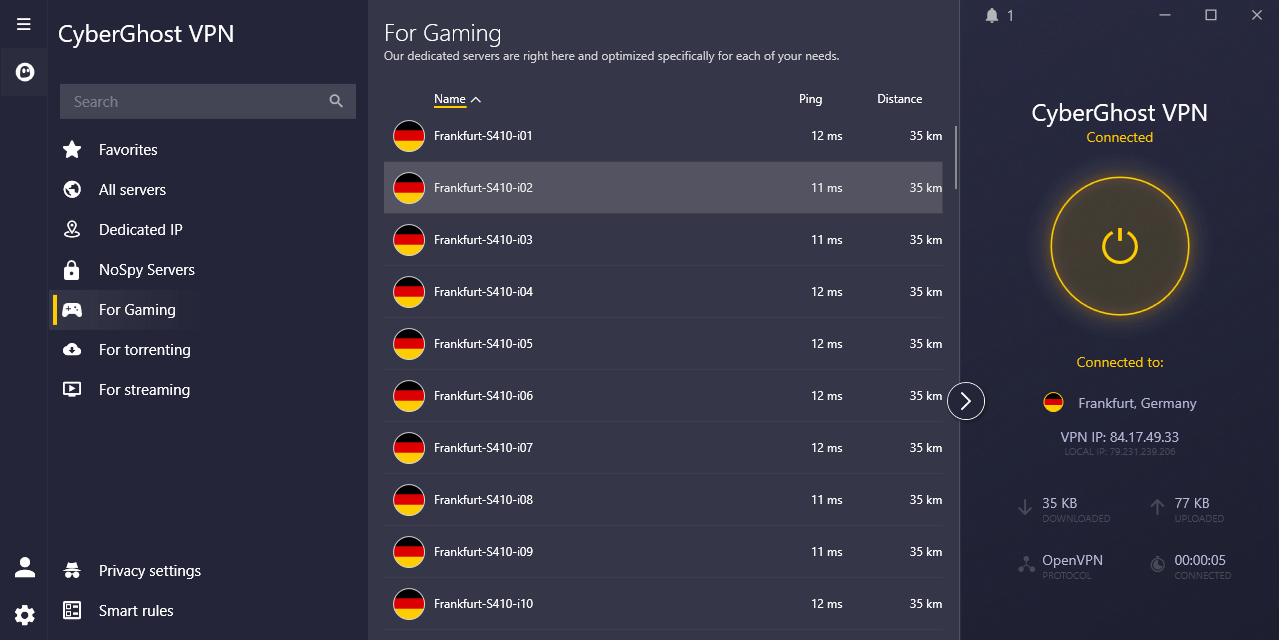Screen dimensions: 1279x640
Task: Click the server list scrollbar
Action: [956, 157]
